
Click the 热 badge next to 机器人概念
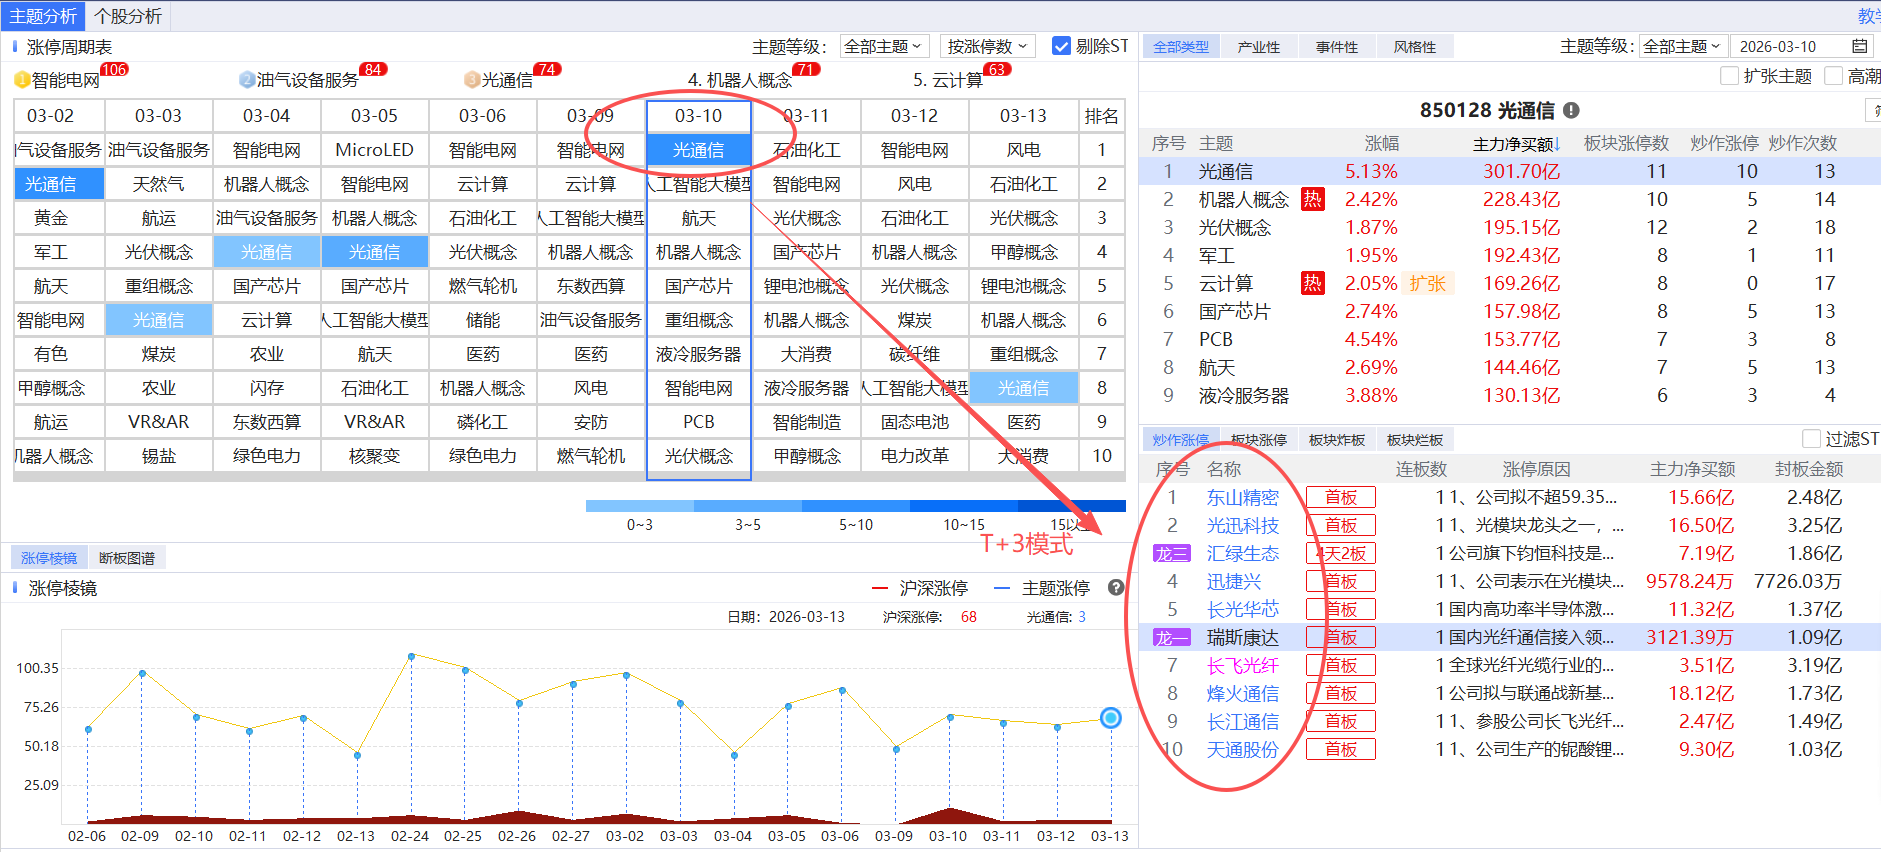point(1312,199)
